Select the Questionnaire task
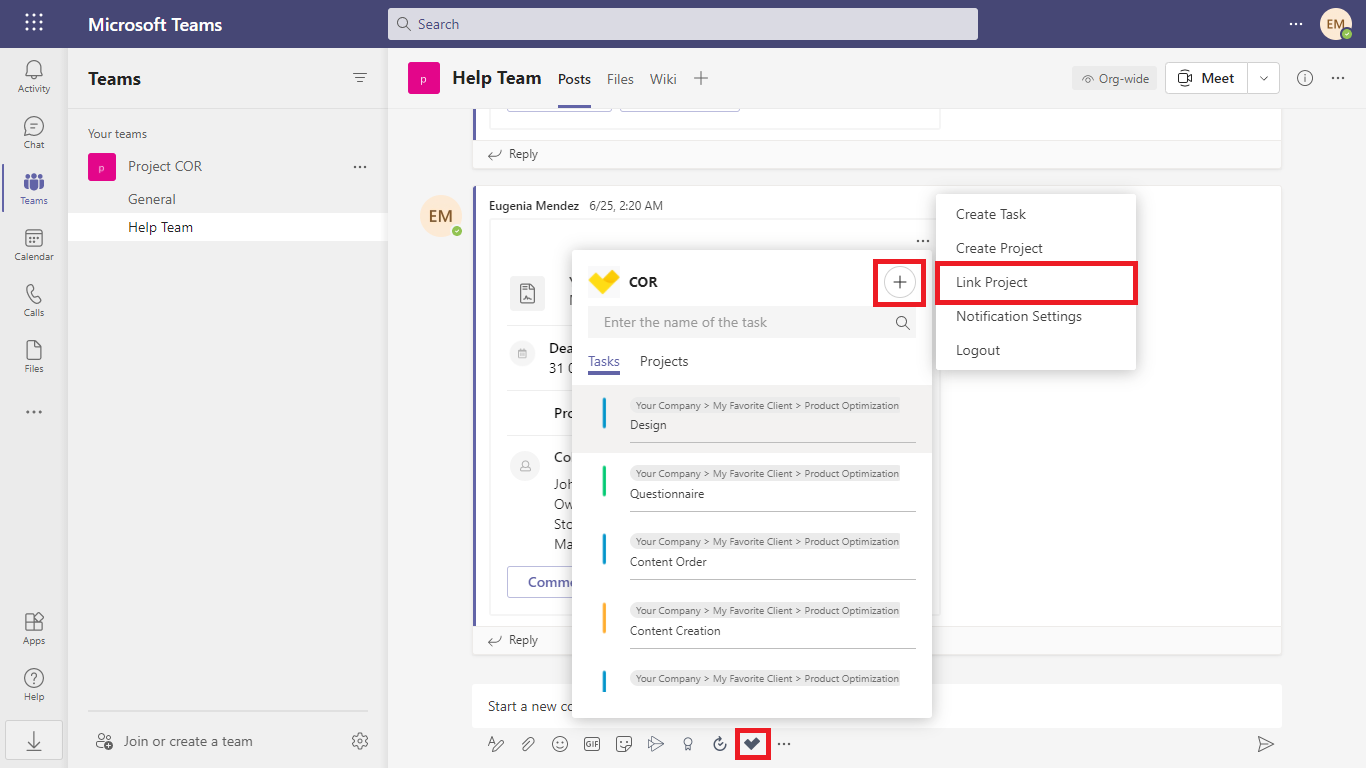This screenshot has width=1366, height=768. click(752, 487)
